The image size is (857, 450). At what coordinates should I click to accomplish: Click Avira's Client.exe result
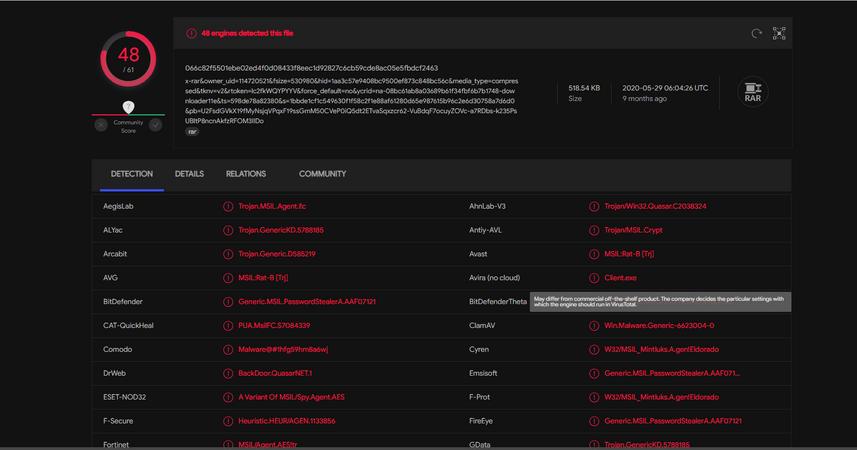(620, 278)
